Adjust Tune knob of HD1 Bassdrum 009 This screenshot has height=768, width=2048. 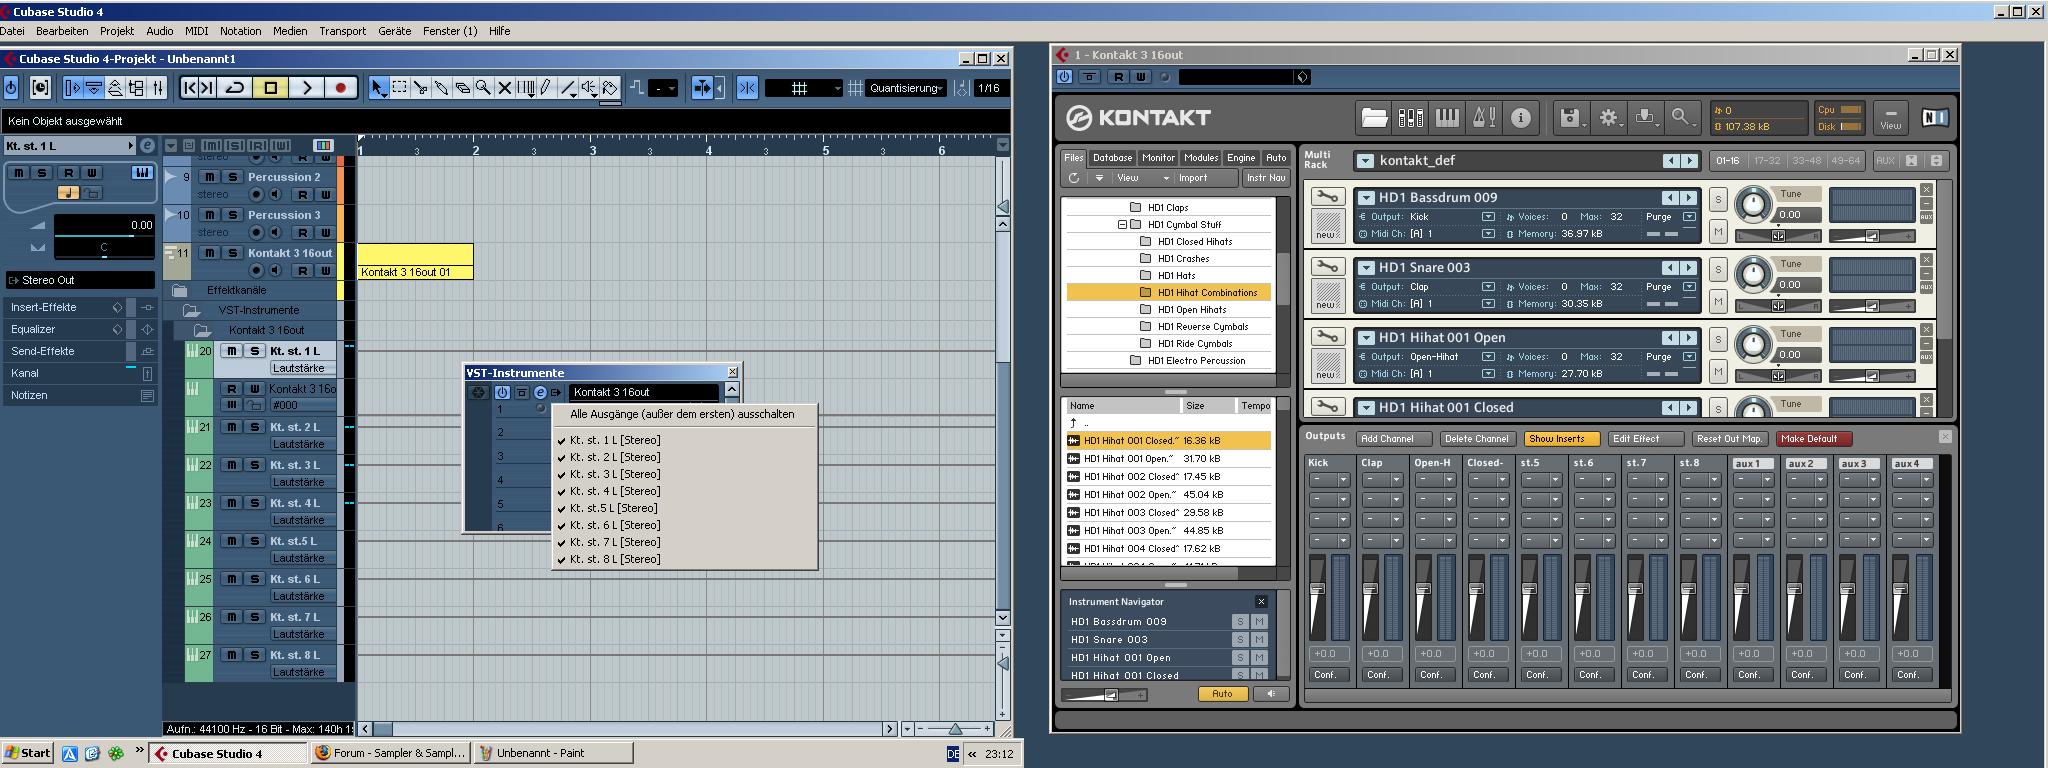(1752, 206)
